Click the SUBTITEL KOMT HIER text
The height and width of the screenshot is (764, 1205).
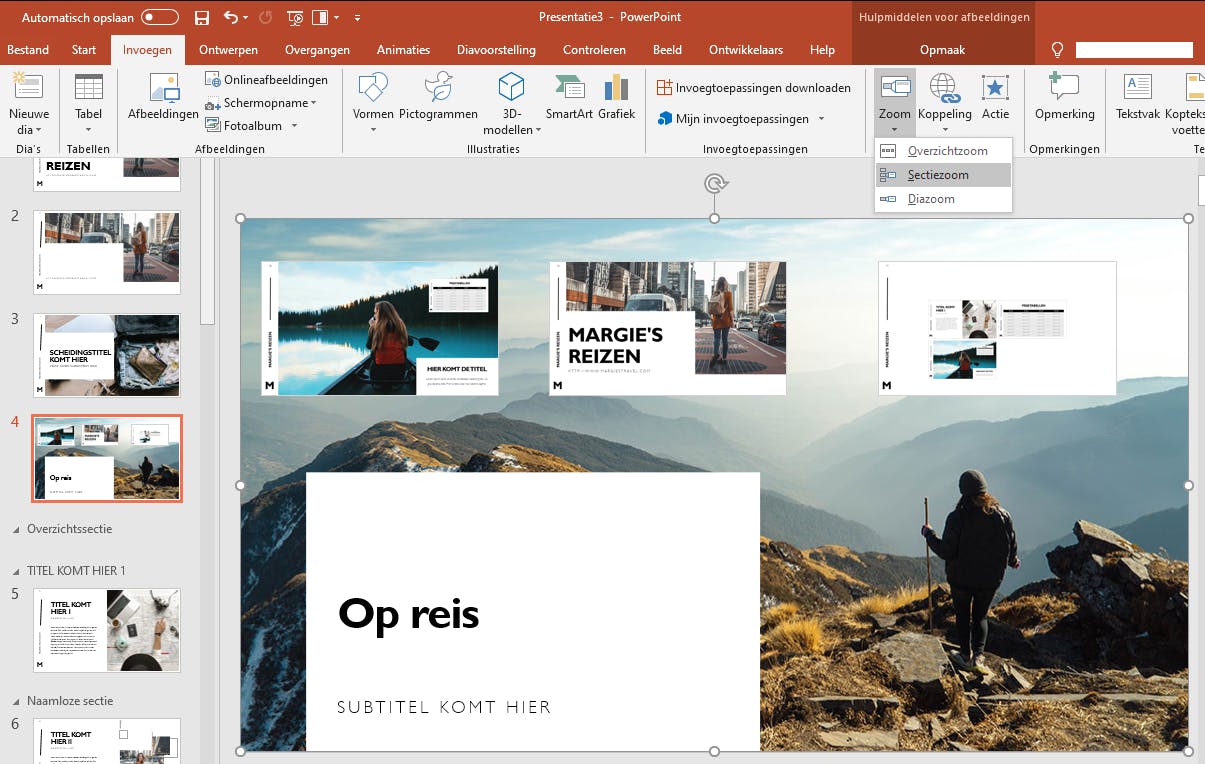(444, 707)
